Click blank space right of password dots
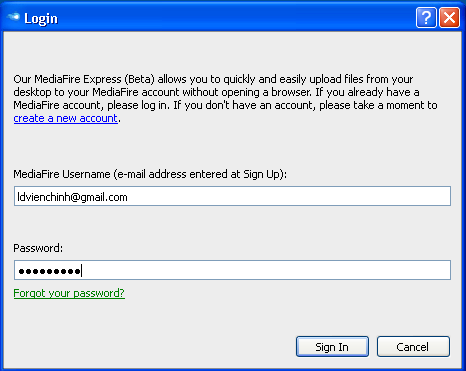The width and height of the screenshot is (466, 371). tap(267, 270)
